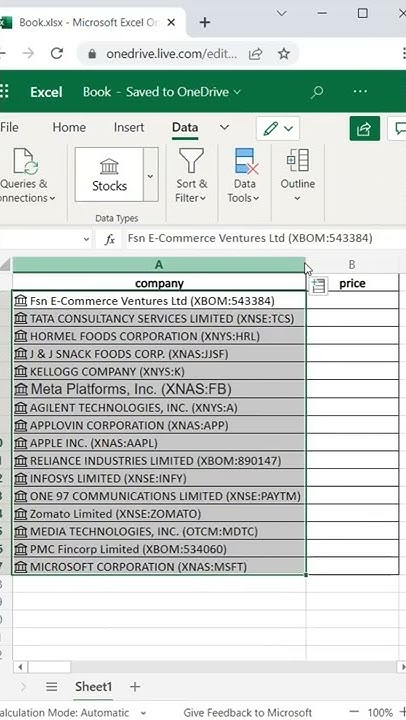
Task: Expand the Data Types gallery arrow
Action: pyautogui.click(x=151, y=175)
